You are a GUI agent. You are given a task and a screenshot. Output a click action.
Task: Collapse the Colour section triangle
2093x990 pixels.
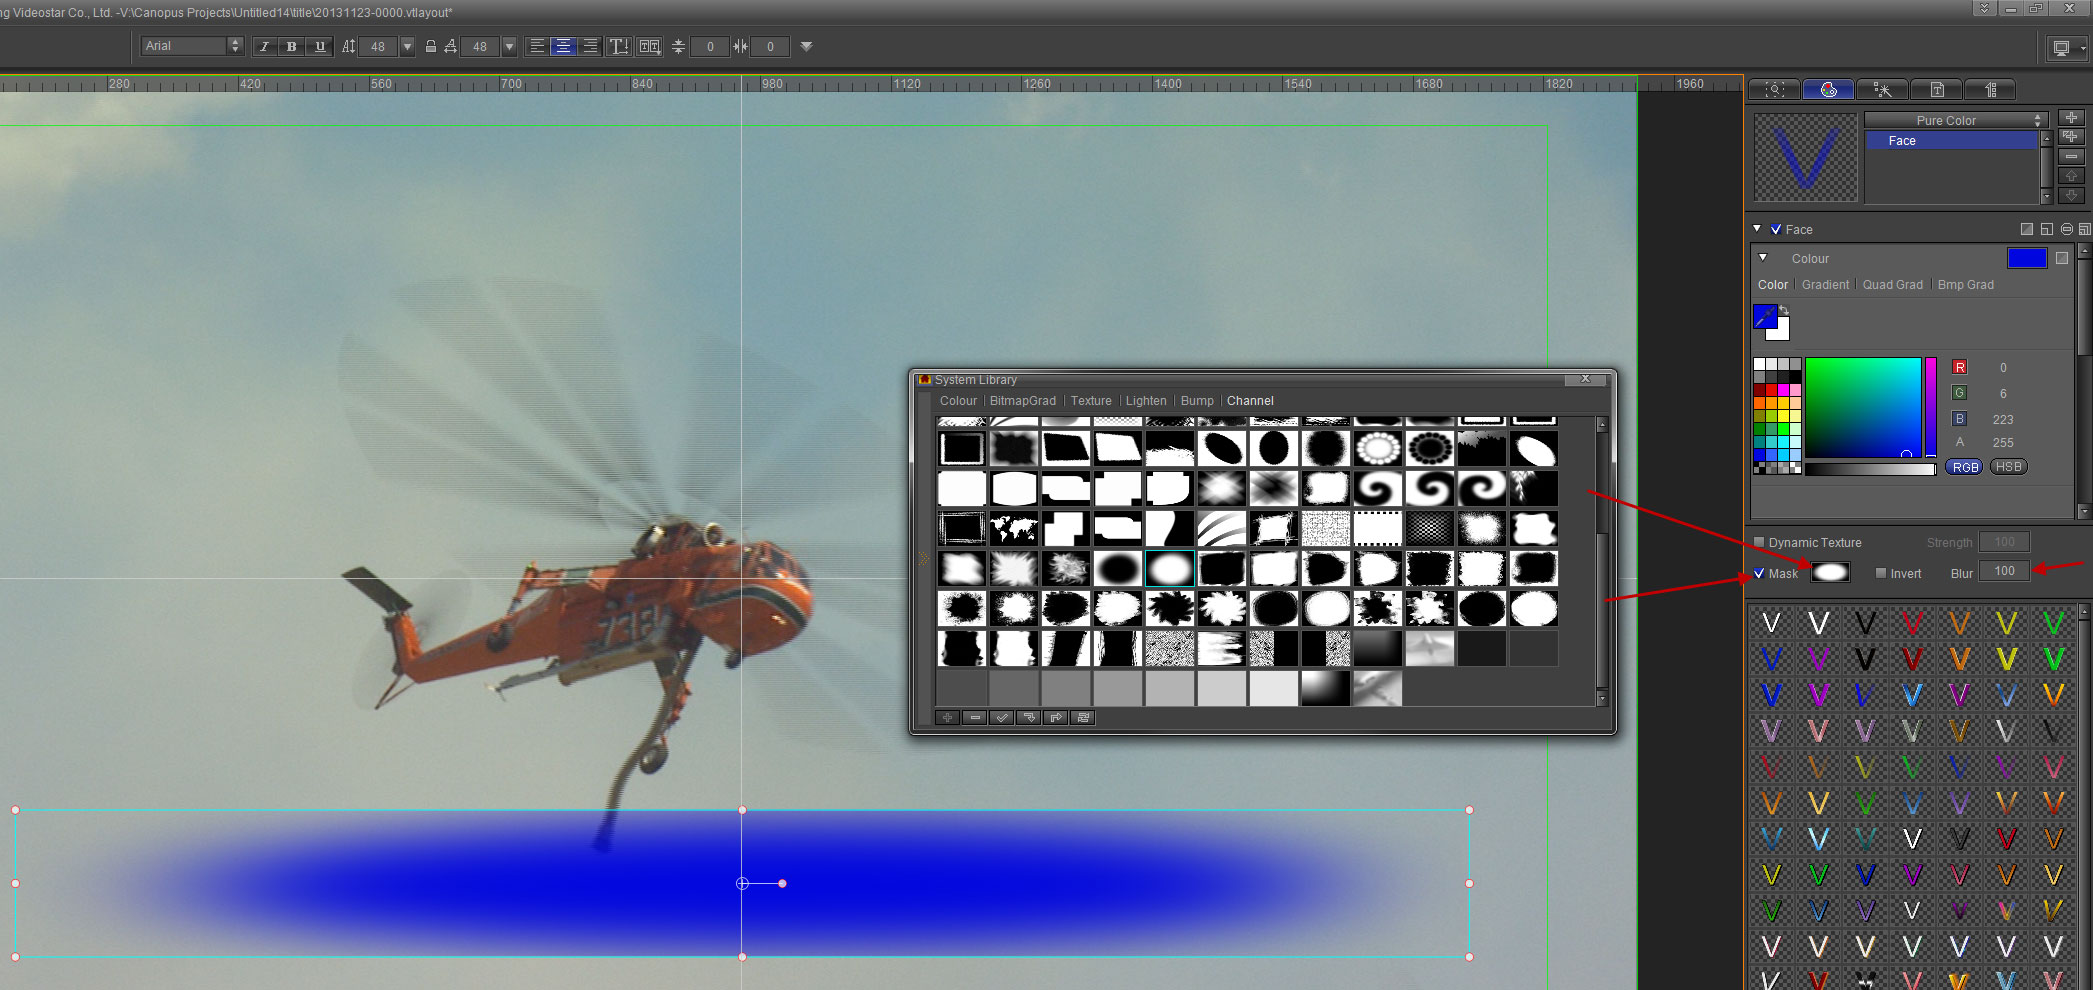(x=1763, y=258)
